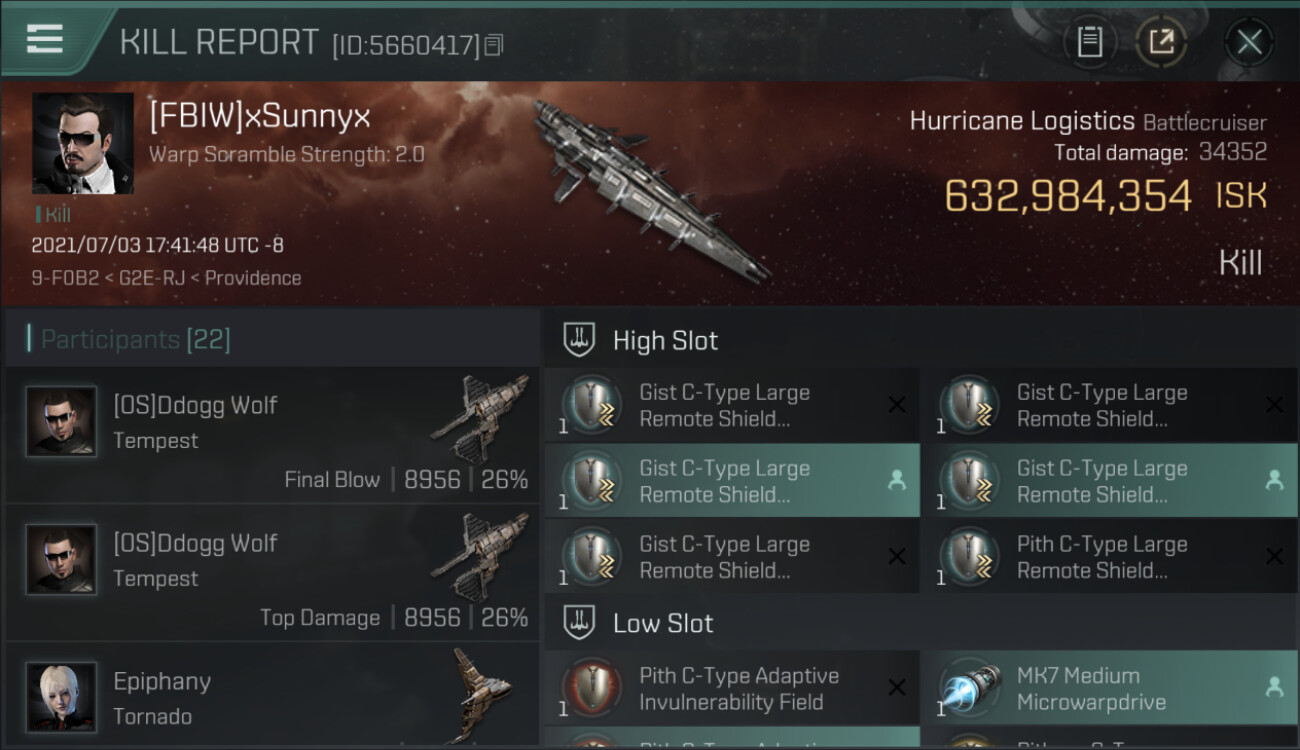Open the Providence region location link
This screenshot has width=1300, height=750.
point(253,278)
